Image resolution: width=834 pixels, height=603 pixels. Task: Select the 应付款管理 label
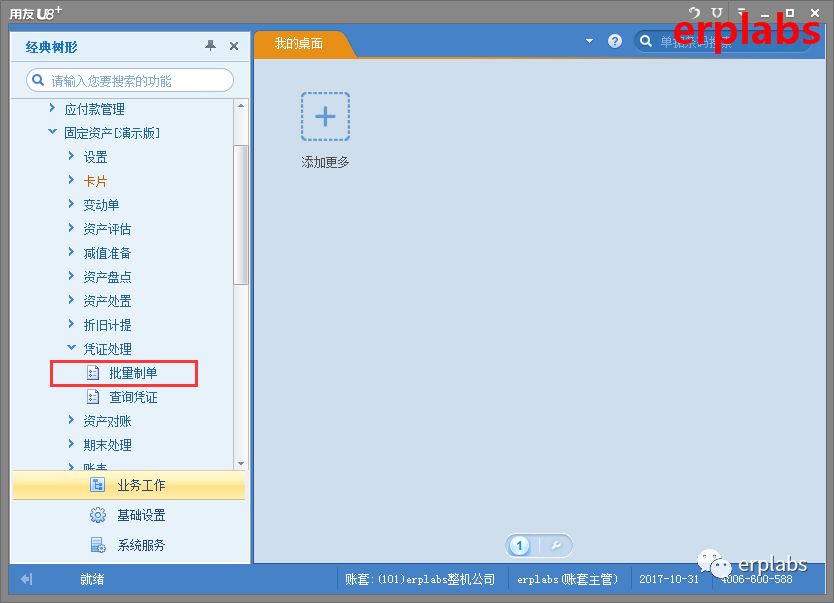point(95,110)
